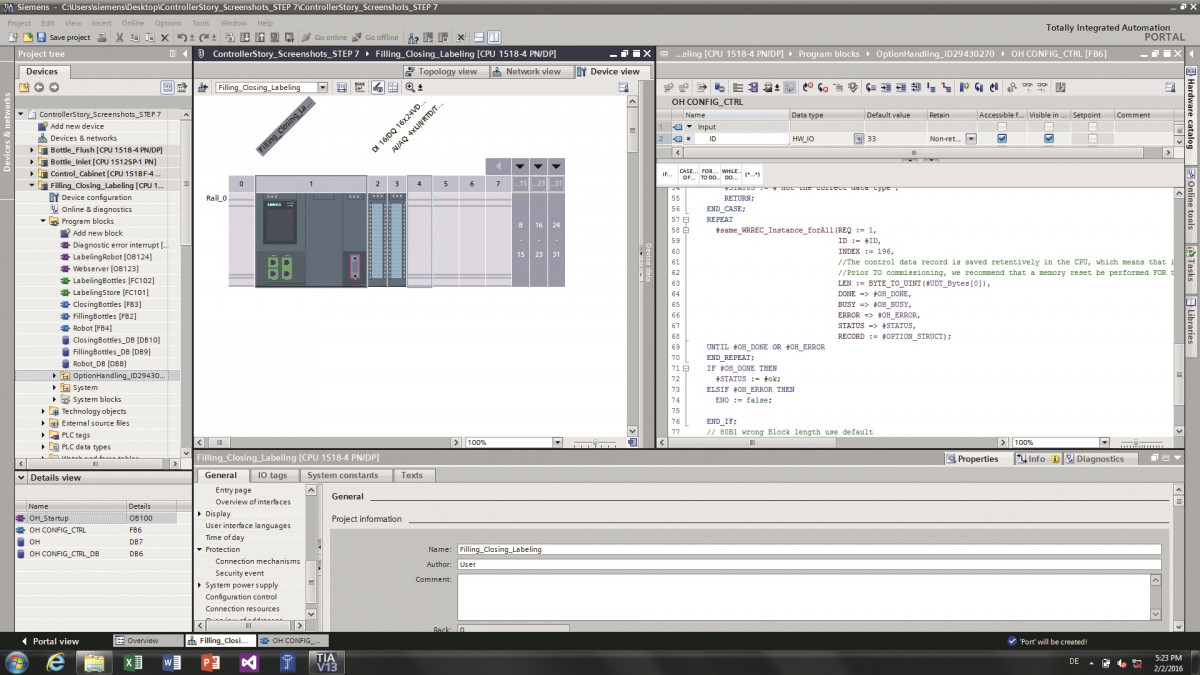Open Internet Explorer from taskbar
This screenshot has height=675, width=1200.
(x=55, y=662)
